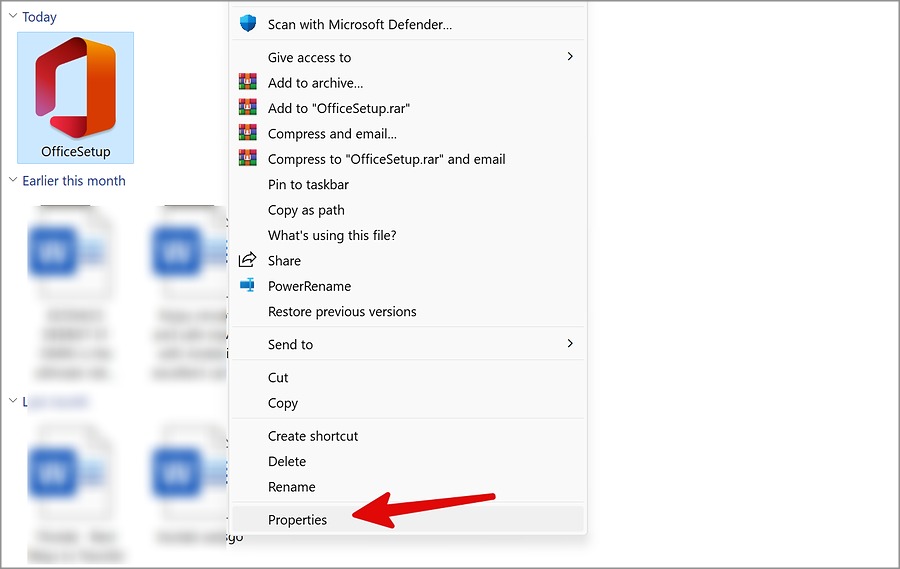Choose the Copy command
This screenshot has height=569, width=900.
click(x=408, y=402)
